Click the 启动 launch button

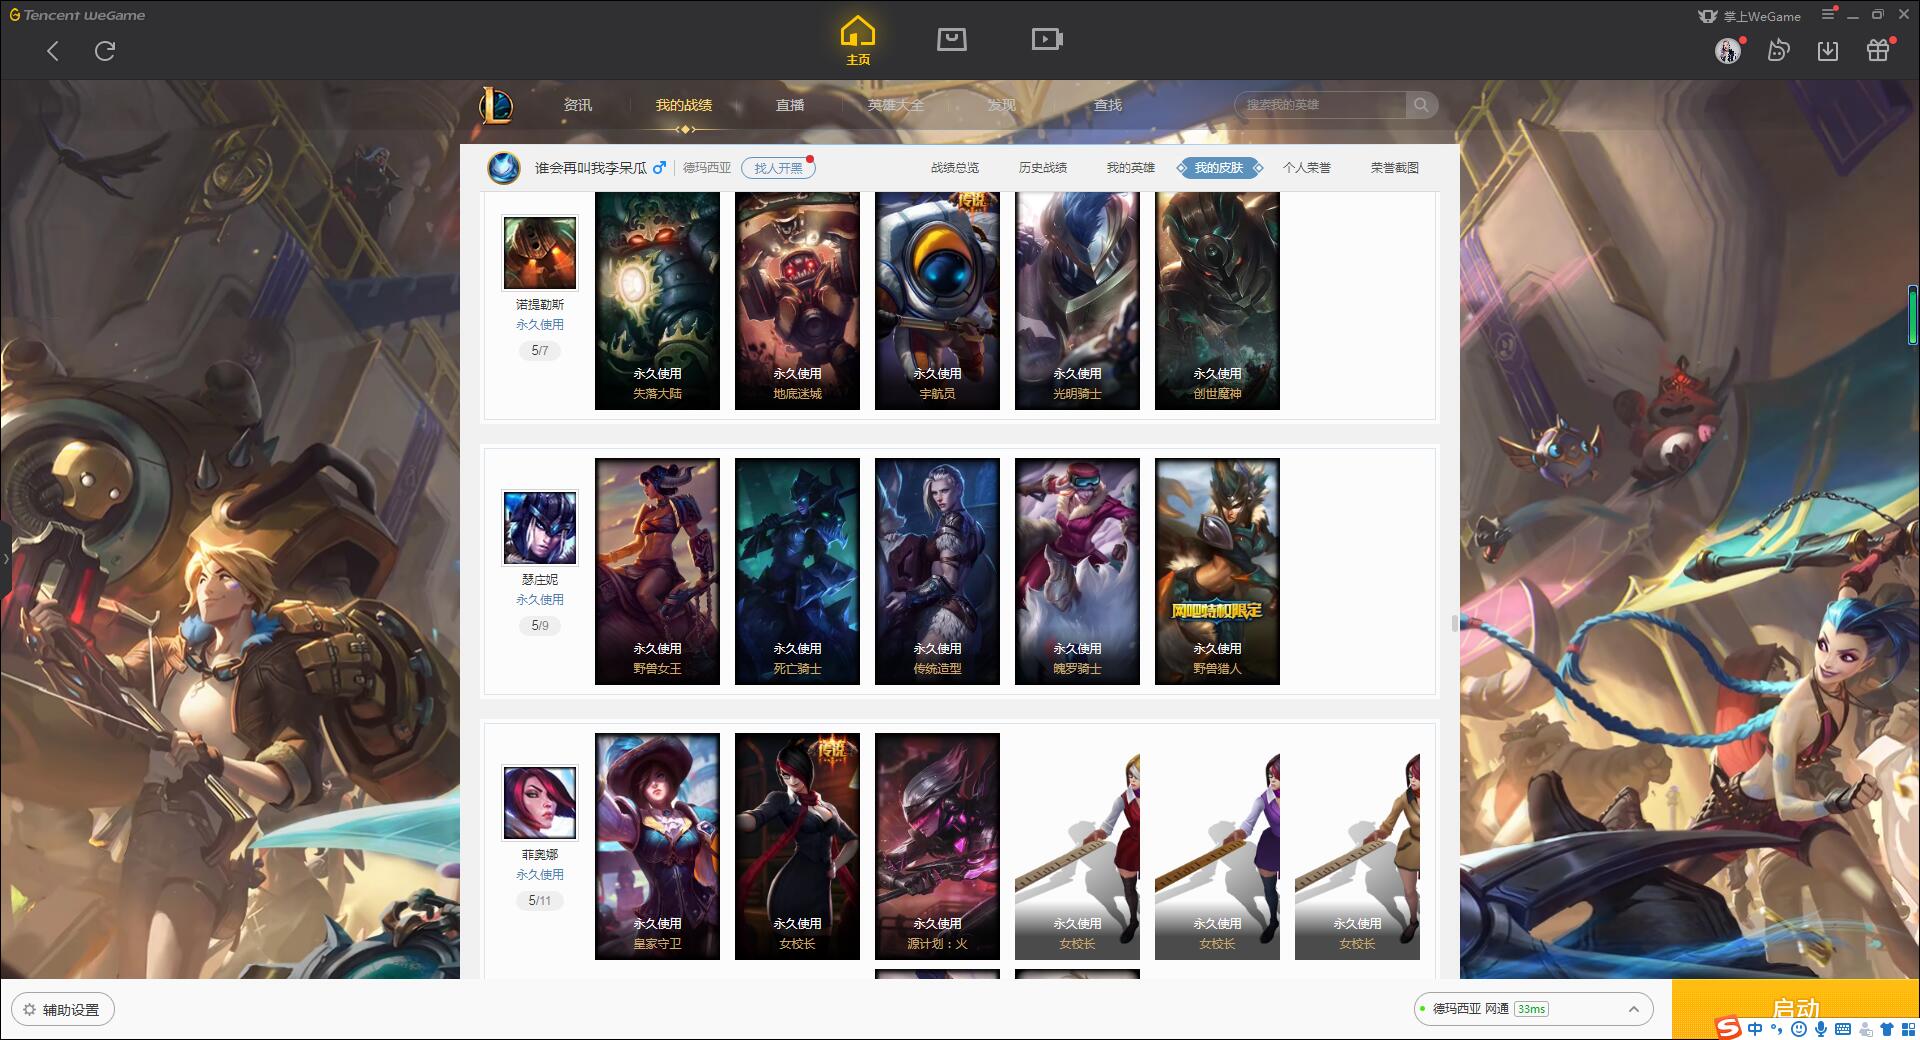click(1795, 1008)
